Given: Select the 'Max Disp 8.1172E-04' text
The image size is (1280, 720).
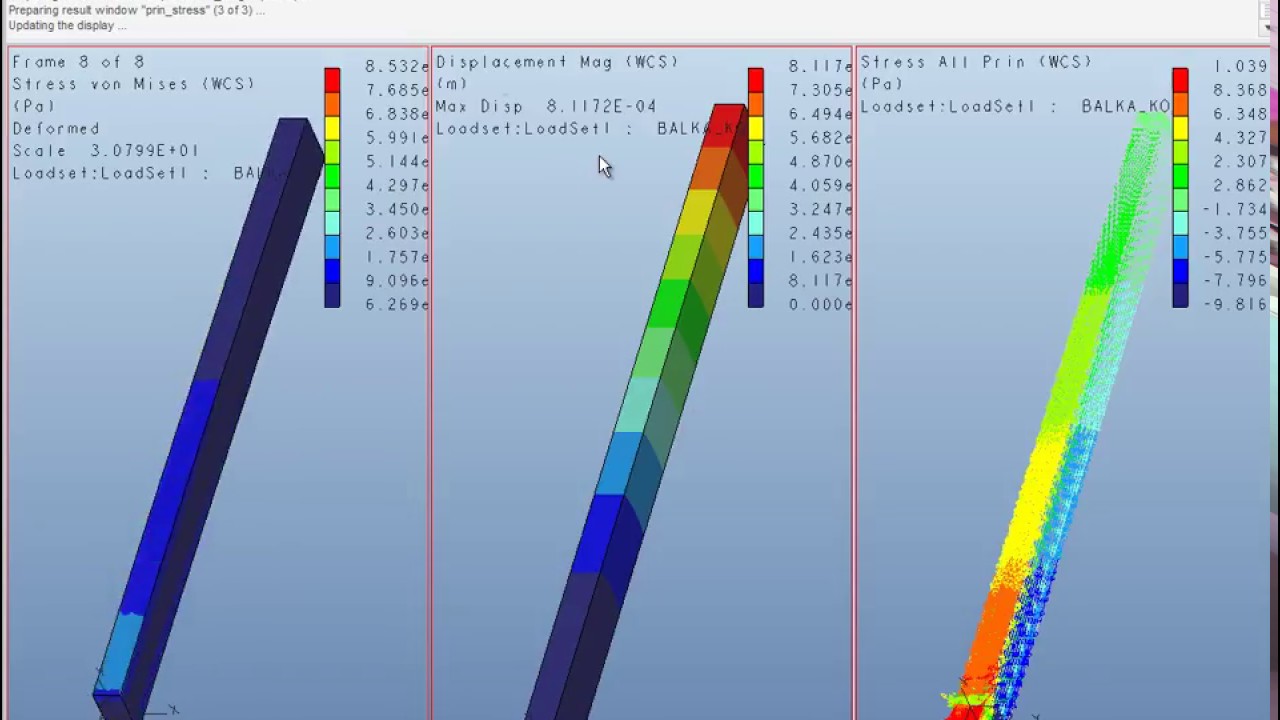Looking at the screenshot, I should tap(546, 106).
